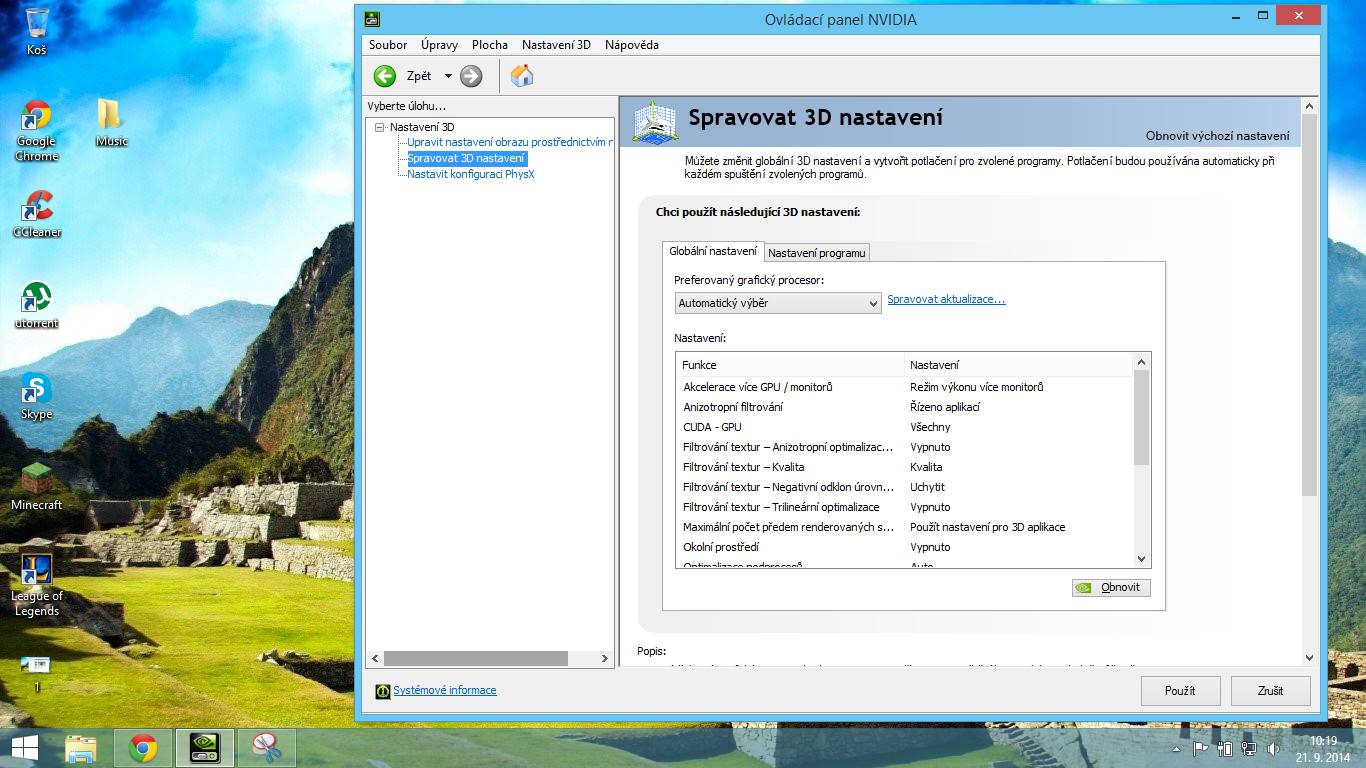The image size is (1366, 768).
Task: Open the Home icon in the toolbar
Action: (522, 76)
